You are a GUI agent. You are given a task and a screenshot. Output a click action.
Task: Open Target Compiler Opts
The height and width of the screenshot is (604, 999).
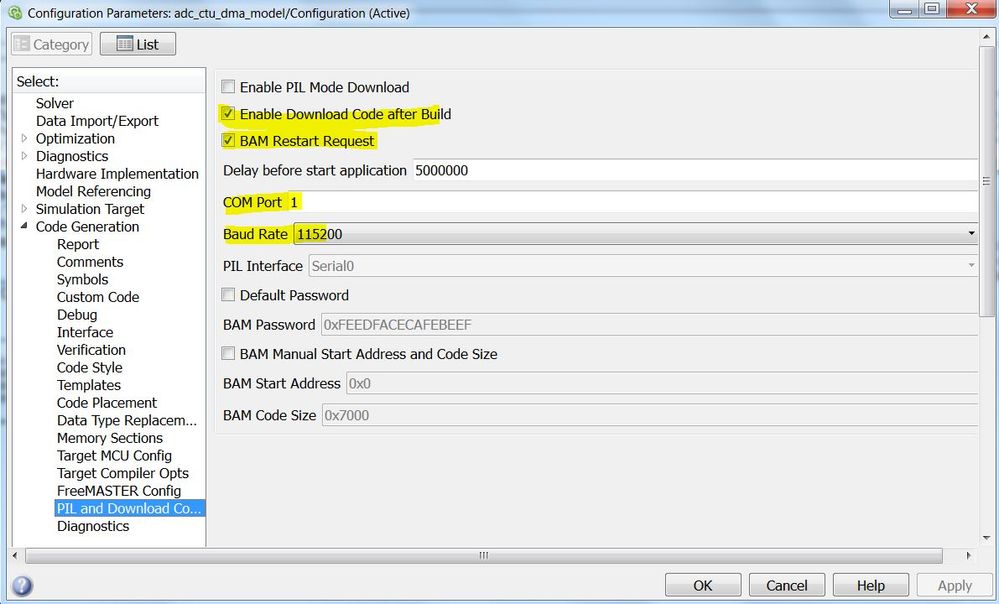(x=122, y=473)
